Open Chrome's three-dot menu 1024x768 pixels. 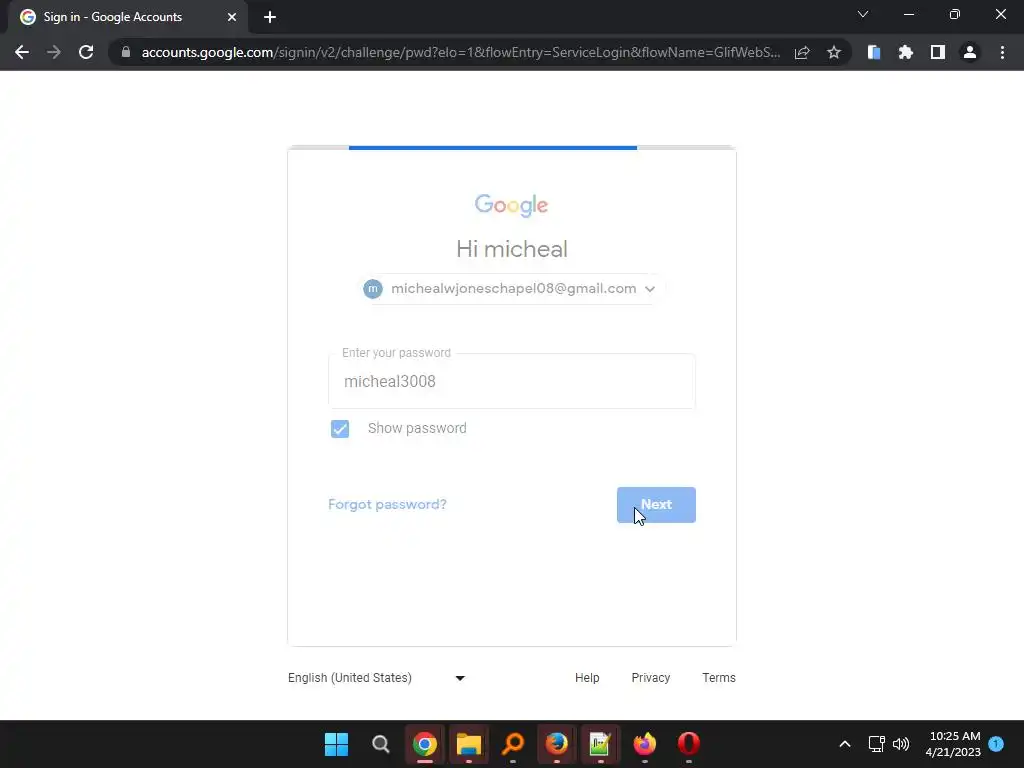[1002, 52]
